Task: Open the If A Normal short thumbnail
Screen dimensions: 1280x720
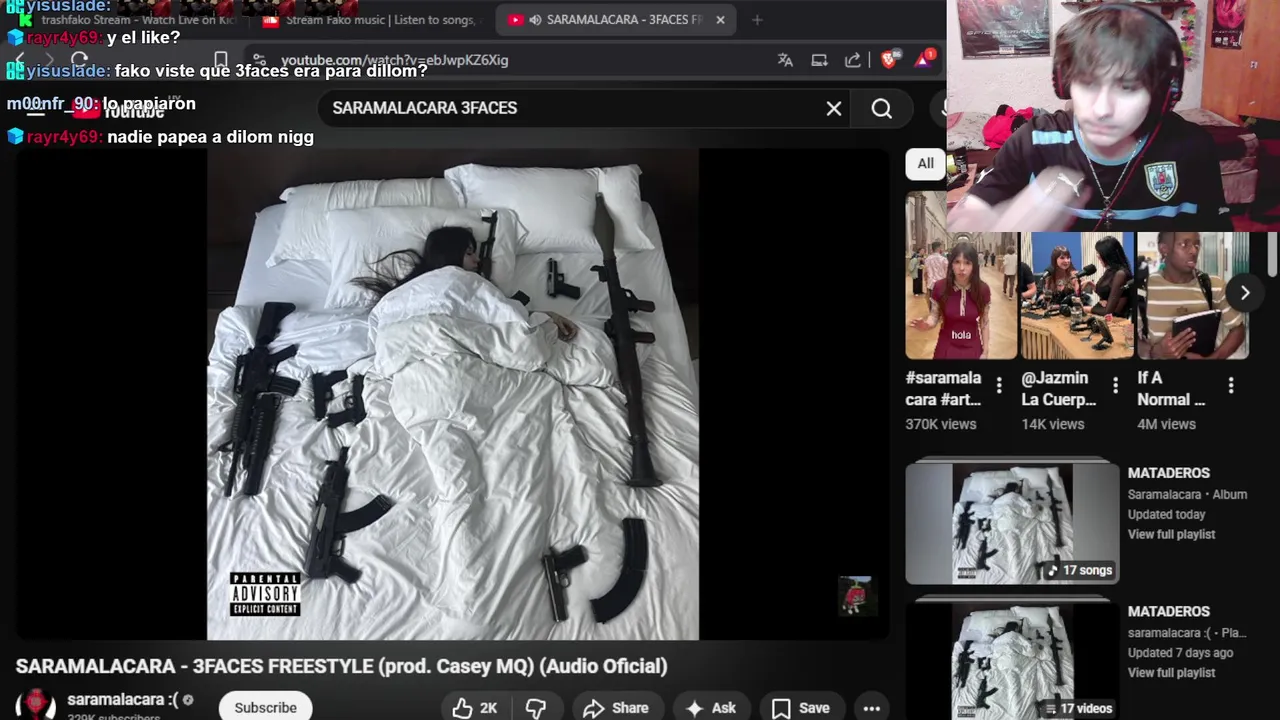Action: (x=1193, y=295)
